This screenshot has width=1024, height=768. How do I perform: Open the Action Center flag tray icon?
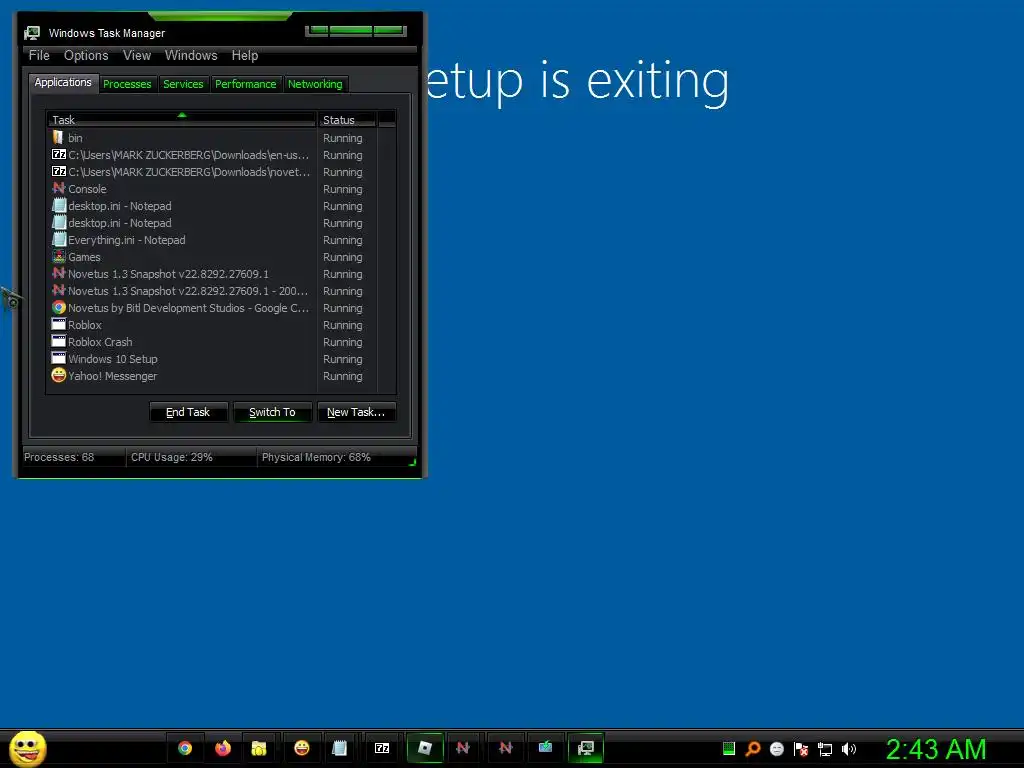pyautogui.click(x=801, y=749)
